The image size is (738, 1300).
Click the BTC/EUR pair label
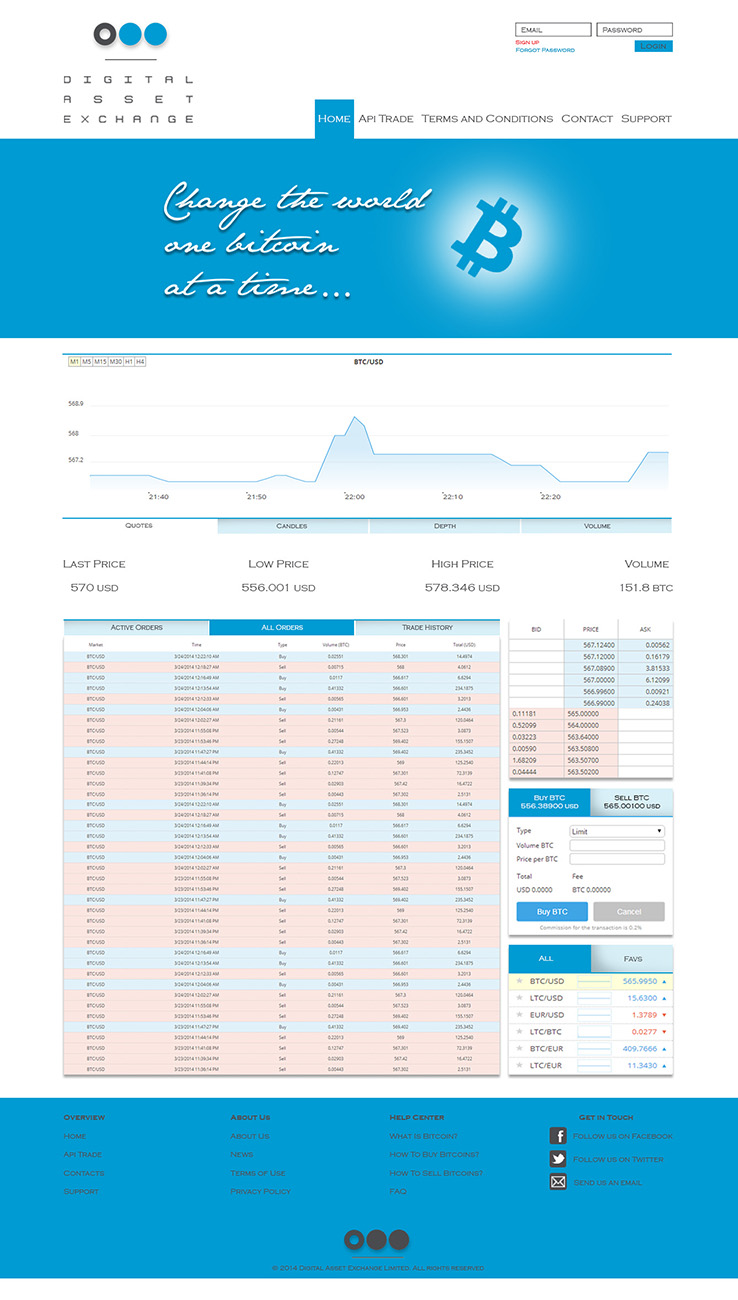(x=546, y=1048)
